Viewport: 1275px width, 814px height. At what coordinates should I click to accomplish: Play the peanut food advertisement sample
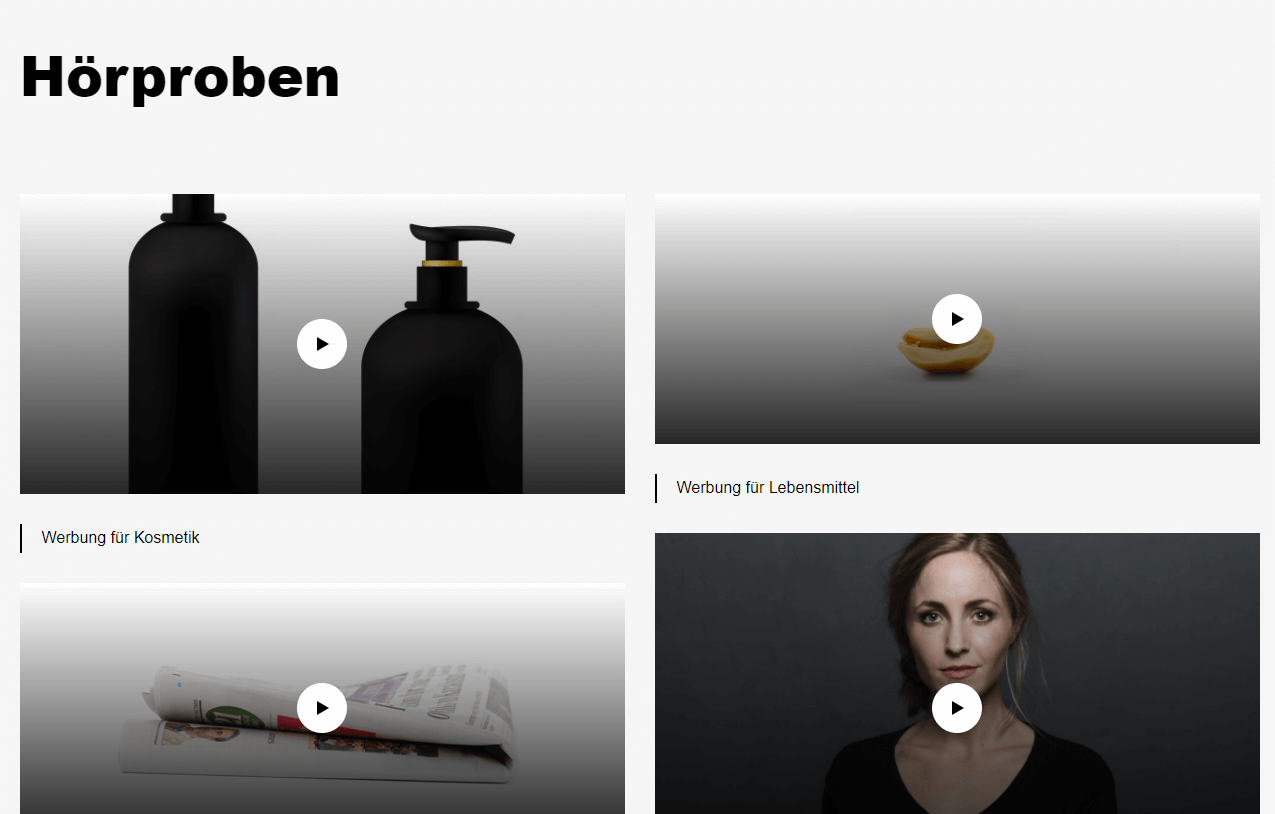coord(957,319)
